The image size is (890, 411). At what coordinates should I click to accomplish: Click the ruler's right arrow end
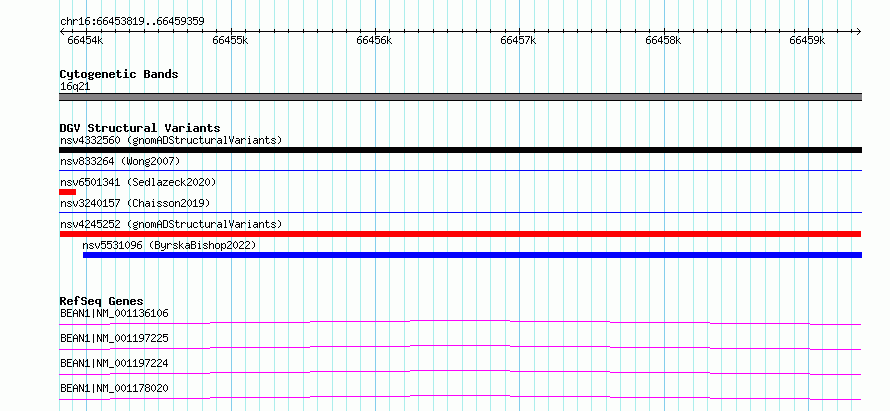(x=859, y=31)
